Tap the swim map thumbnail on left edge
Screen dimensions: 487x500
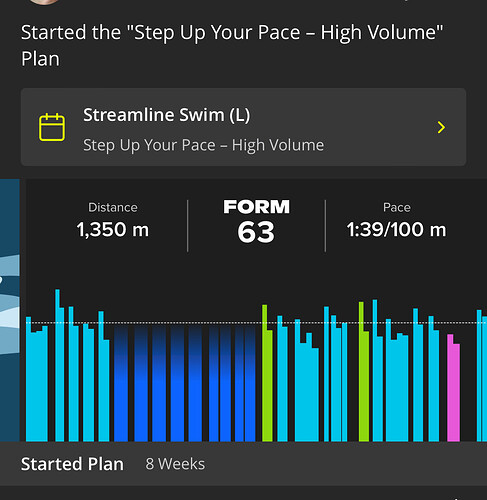(x=10, y=310)
